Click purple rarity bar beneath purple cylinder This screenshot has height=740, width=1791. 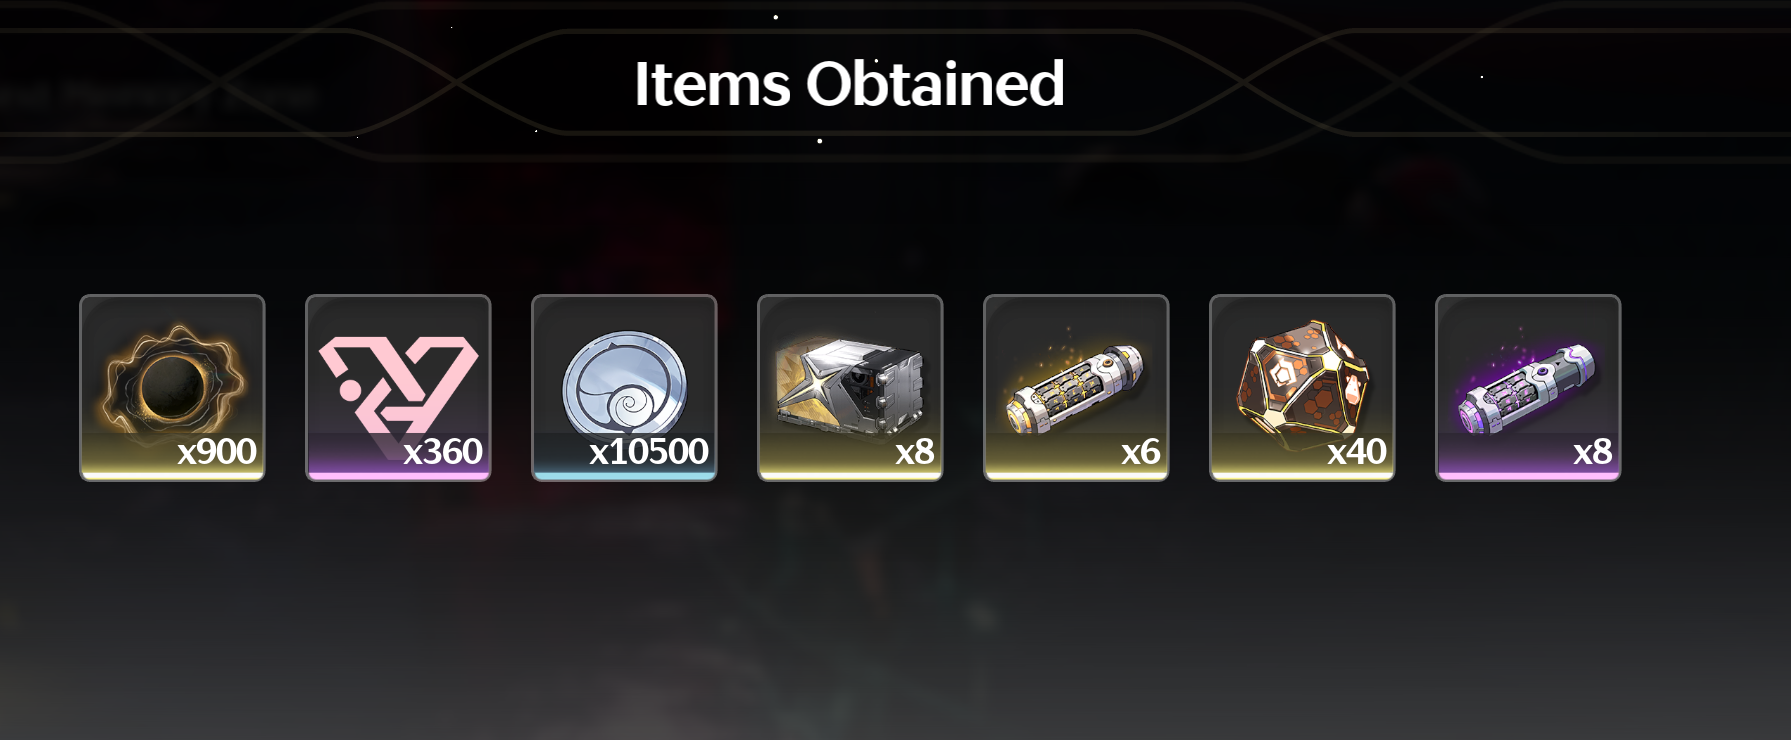[x=1528, y=476]
